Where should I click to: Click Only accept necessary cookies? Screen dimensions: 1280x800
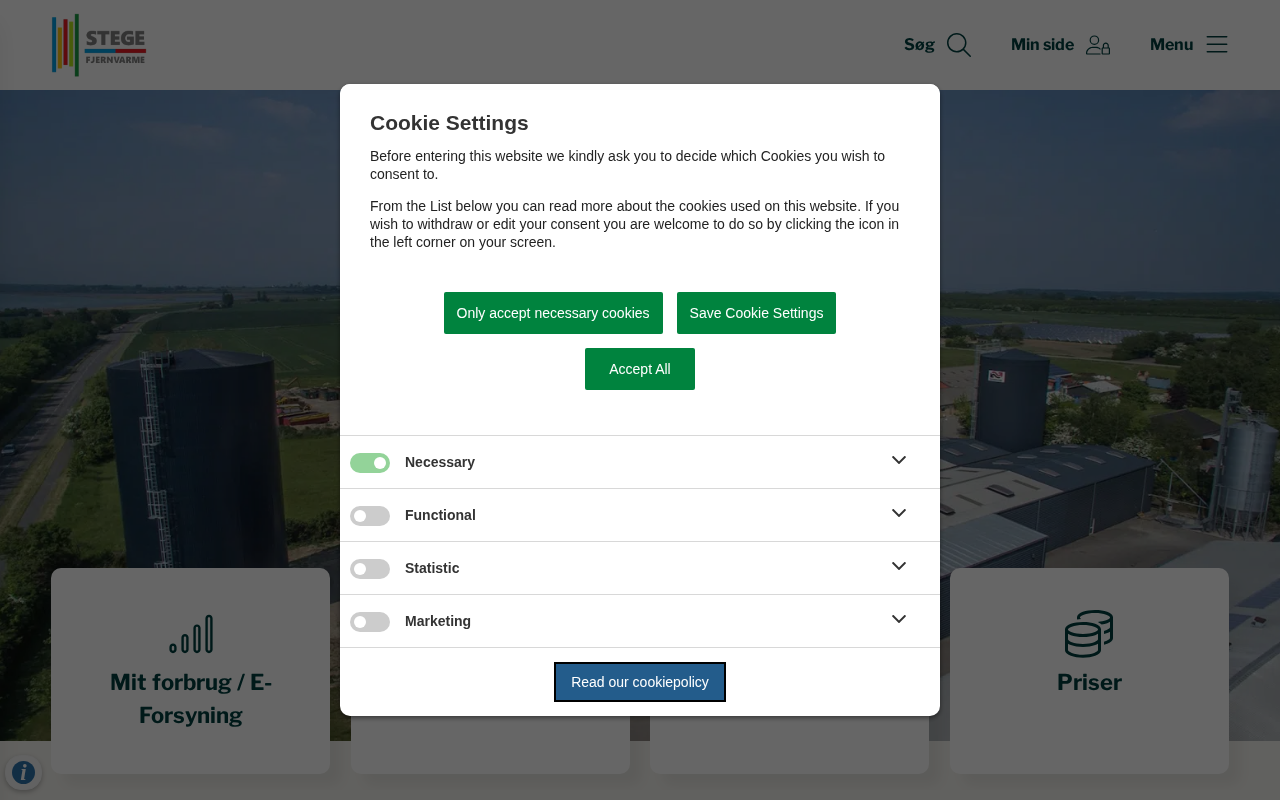click(x=553, y=313)
